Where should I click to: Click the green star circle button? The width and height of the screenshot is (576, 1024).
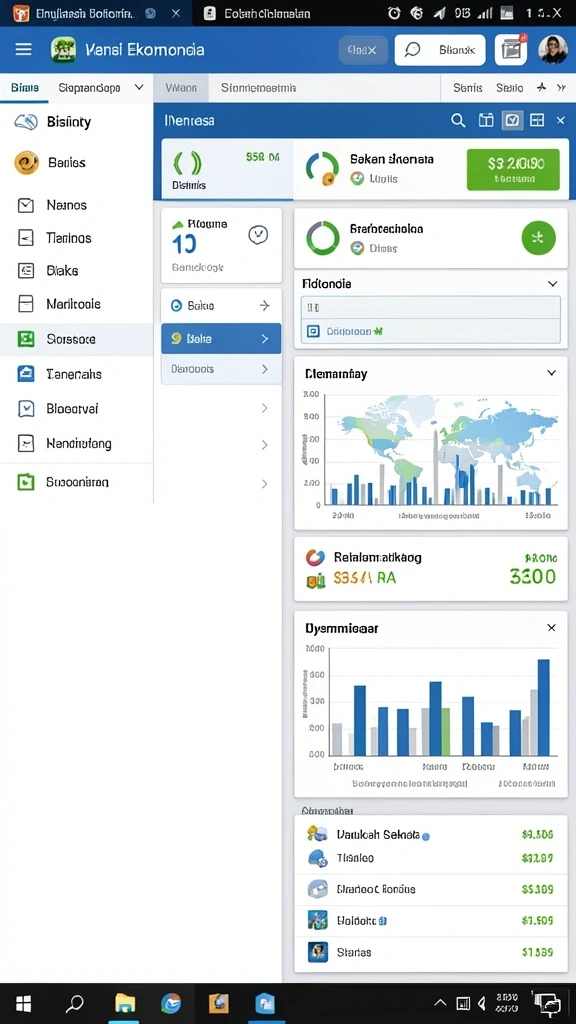click(x=539, y=238)
